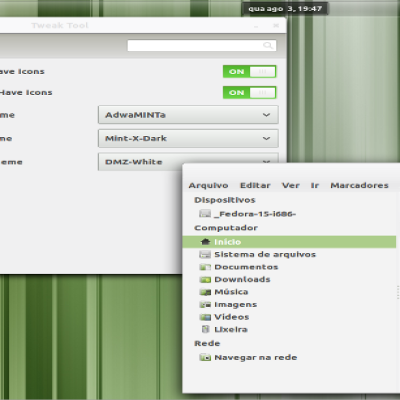Click the Navegar na rede network icon
This screenshot has width=400, height=400.
tap(205, 357)
